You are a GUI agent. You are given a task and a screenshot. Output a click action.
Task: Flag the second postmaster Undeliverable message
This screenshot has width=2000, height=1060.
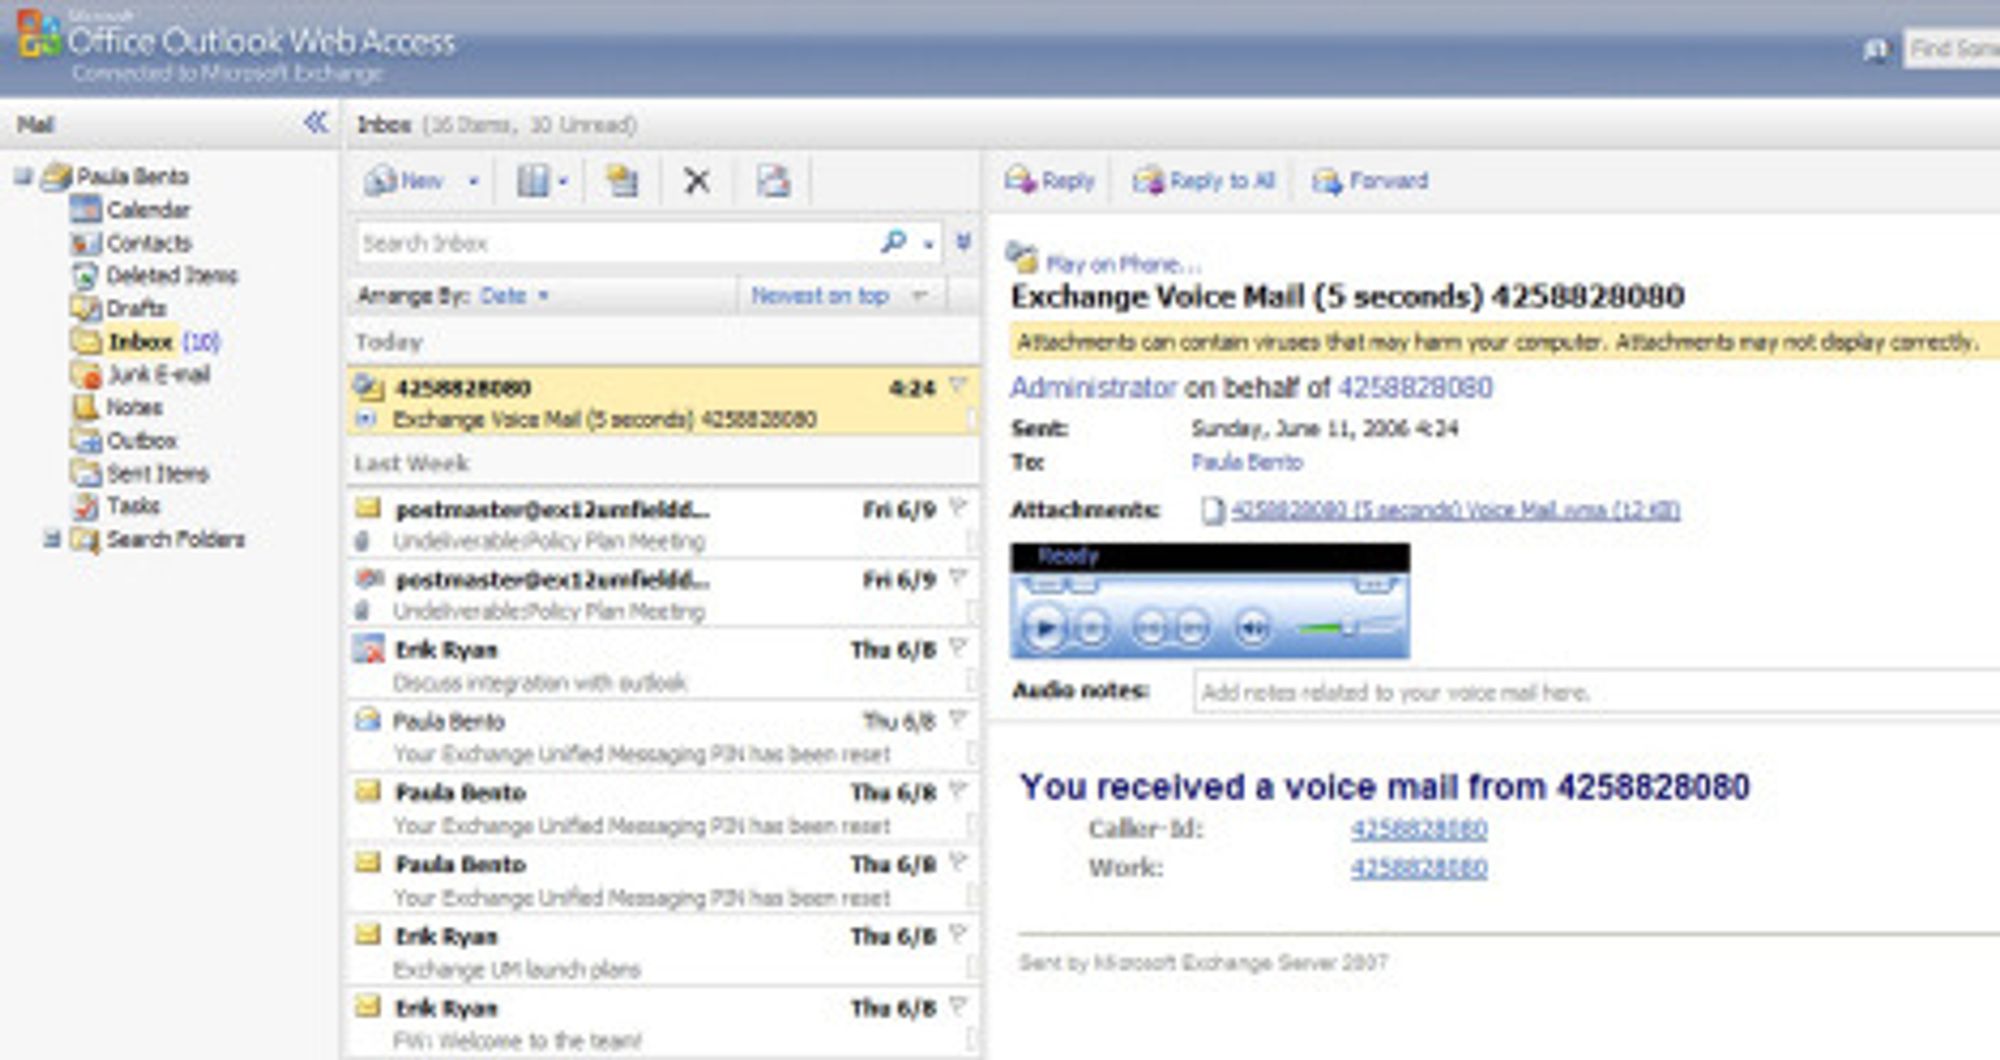coord(957,577)
